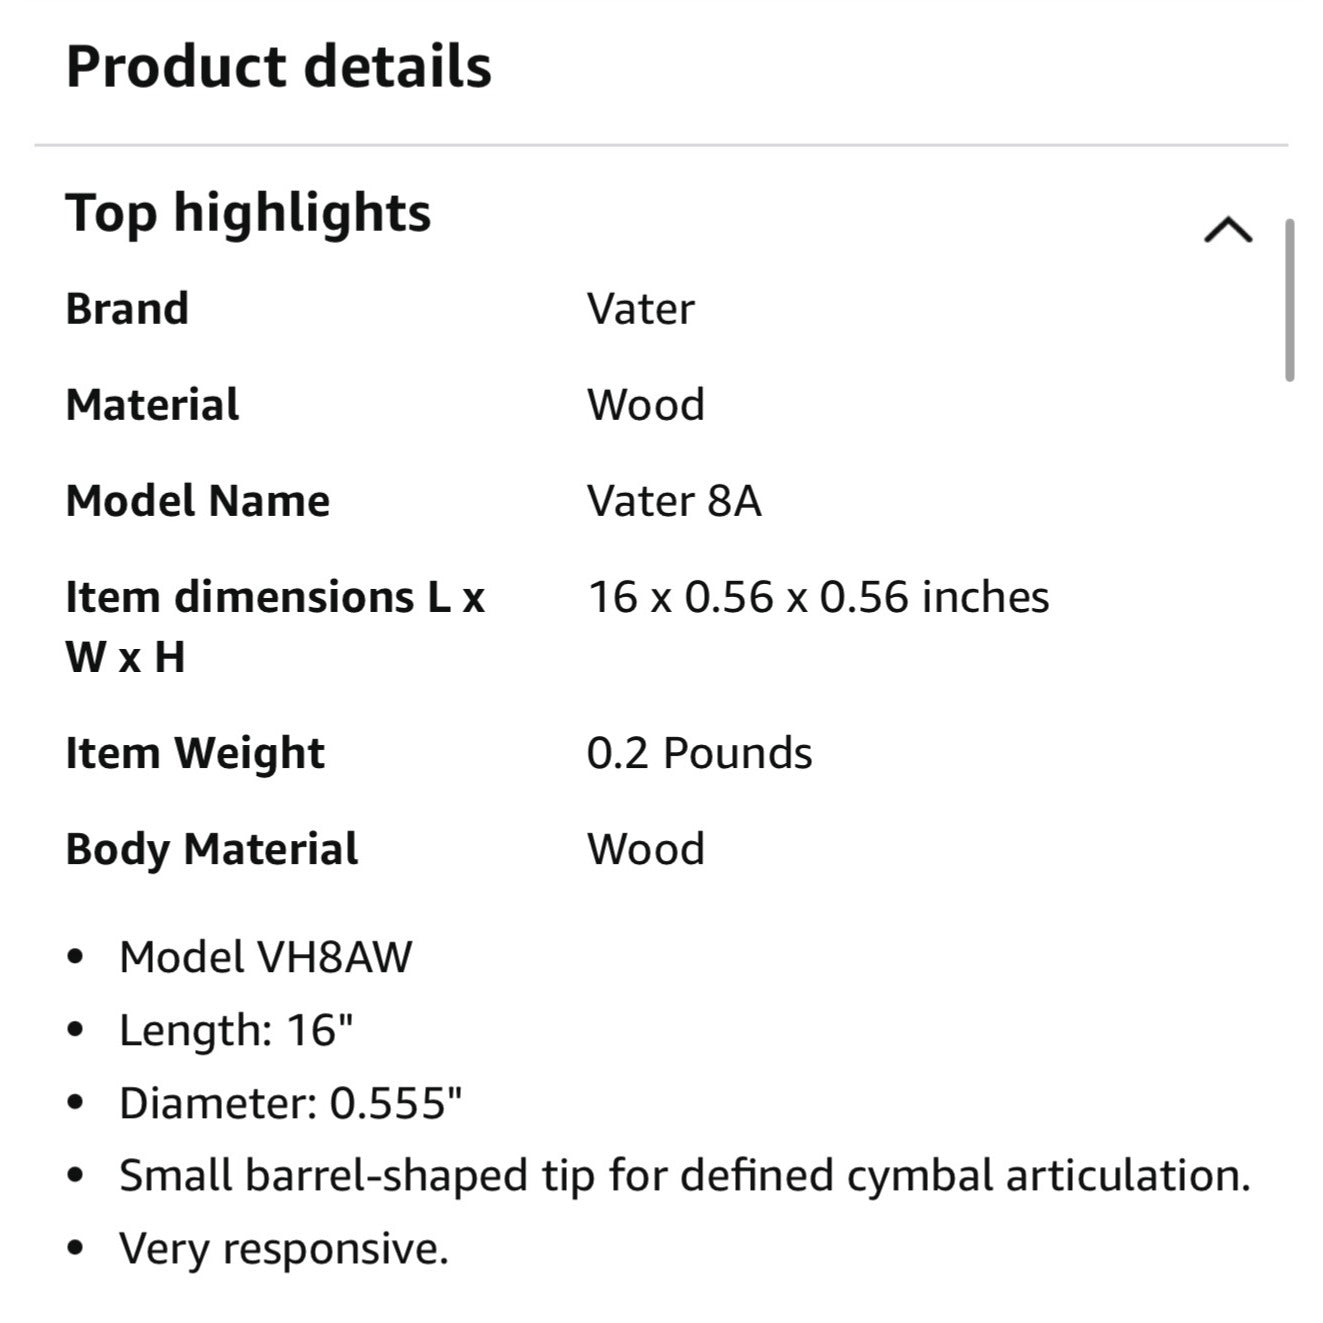1323x1323 pixels.
Task: Click the Body Material label
Action: 210,849
